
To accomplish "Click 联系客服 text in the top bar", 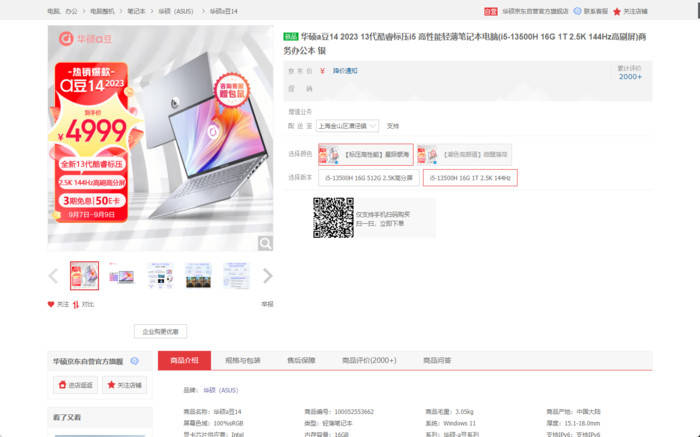I will [x=596, y=12].
